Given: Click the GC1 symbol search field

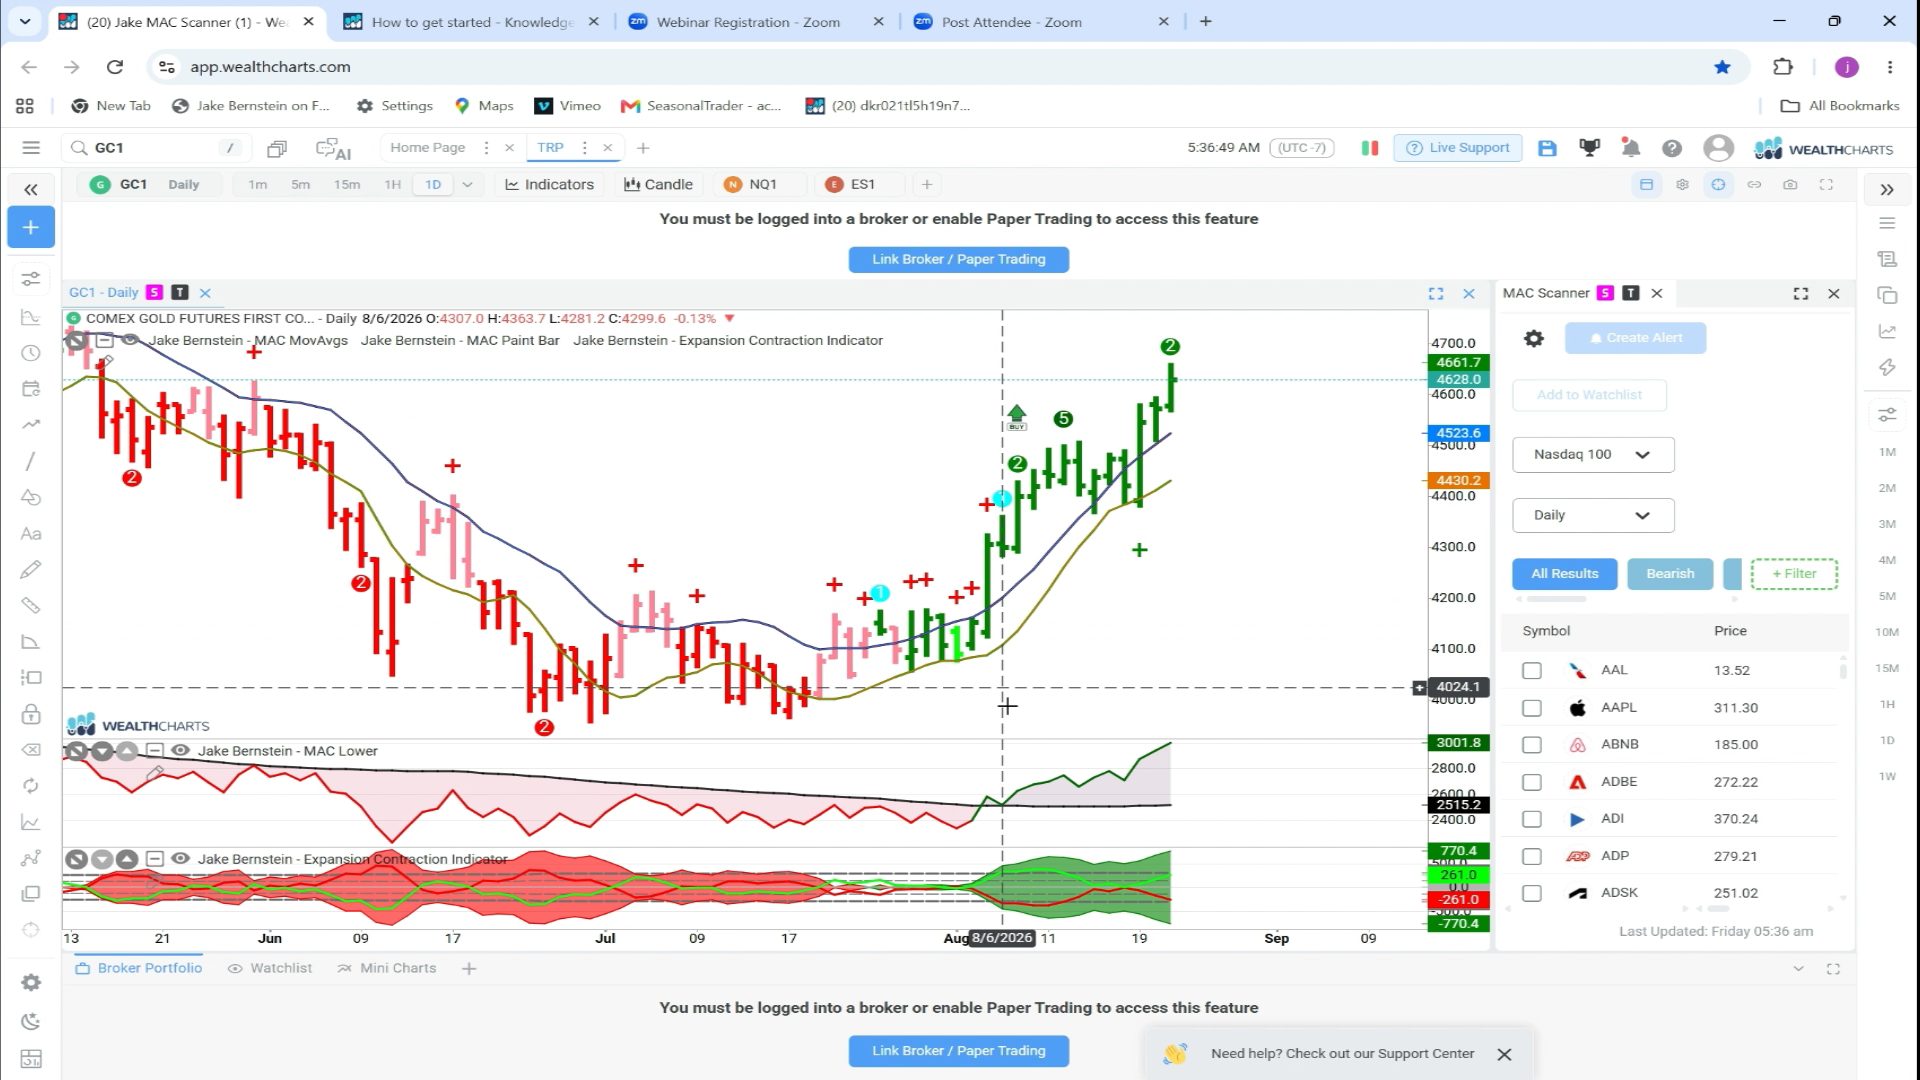Looking at the screenshot, I should pyautogui.click(x=155, y=148).
